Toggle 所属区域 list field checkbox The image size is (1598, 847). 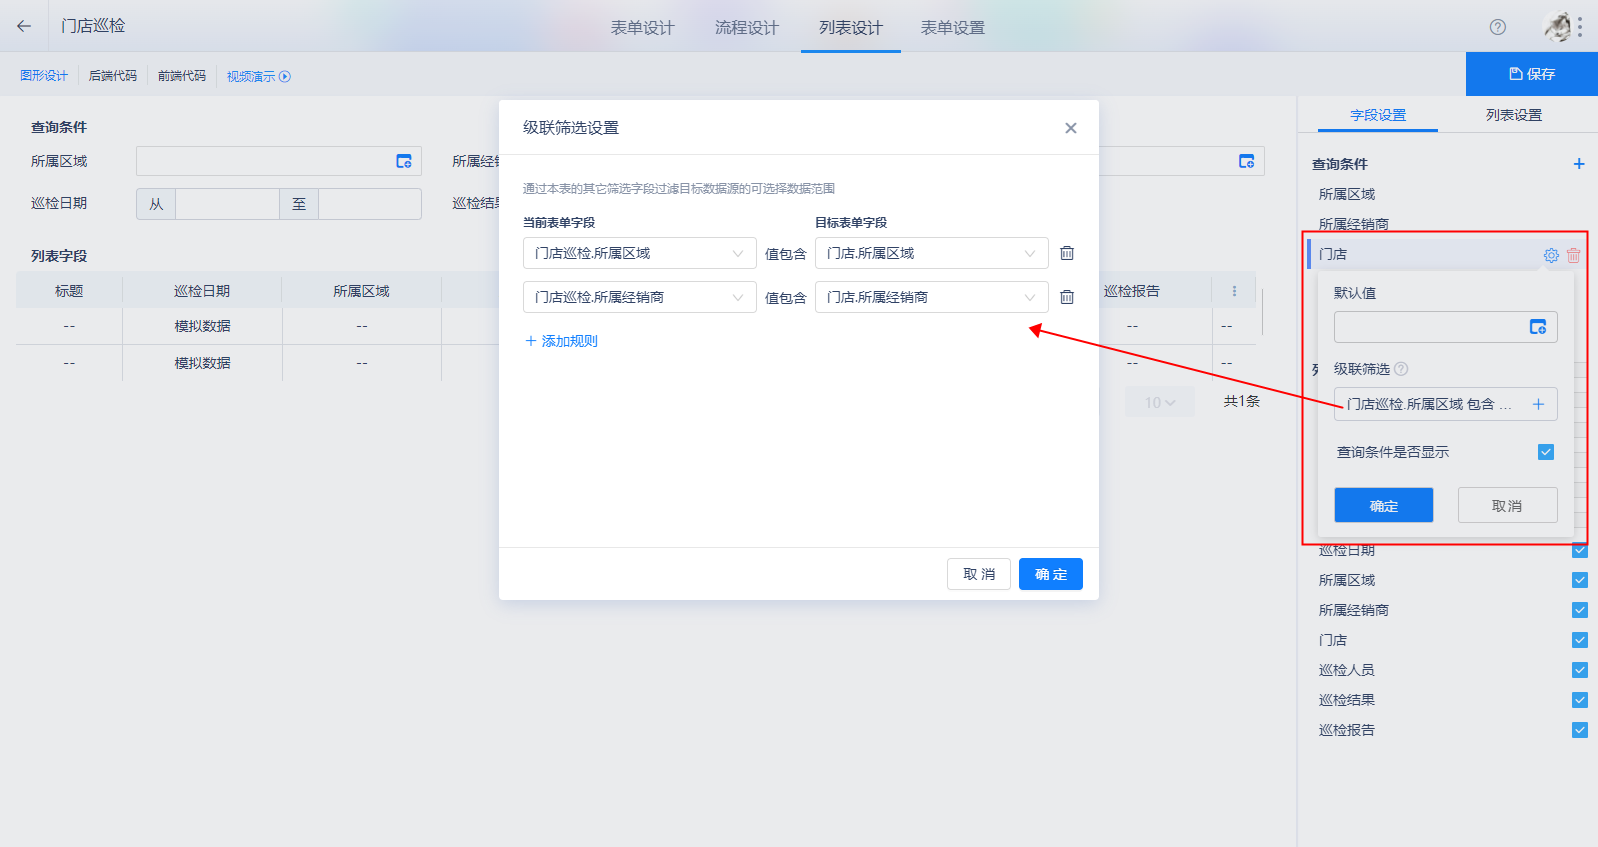[x=1580, y=580]
